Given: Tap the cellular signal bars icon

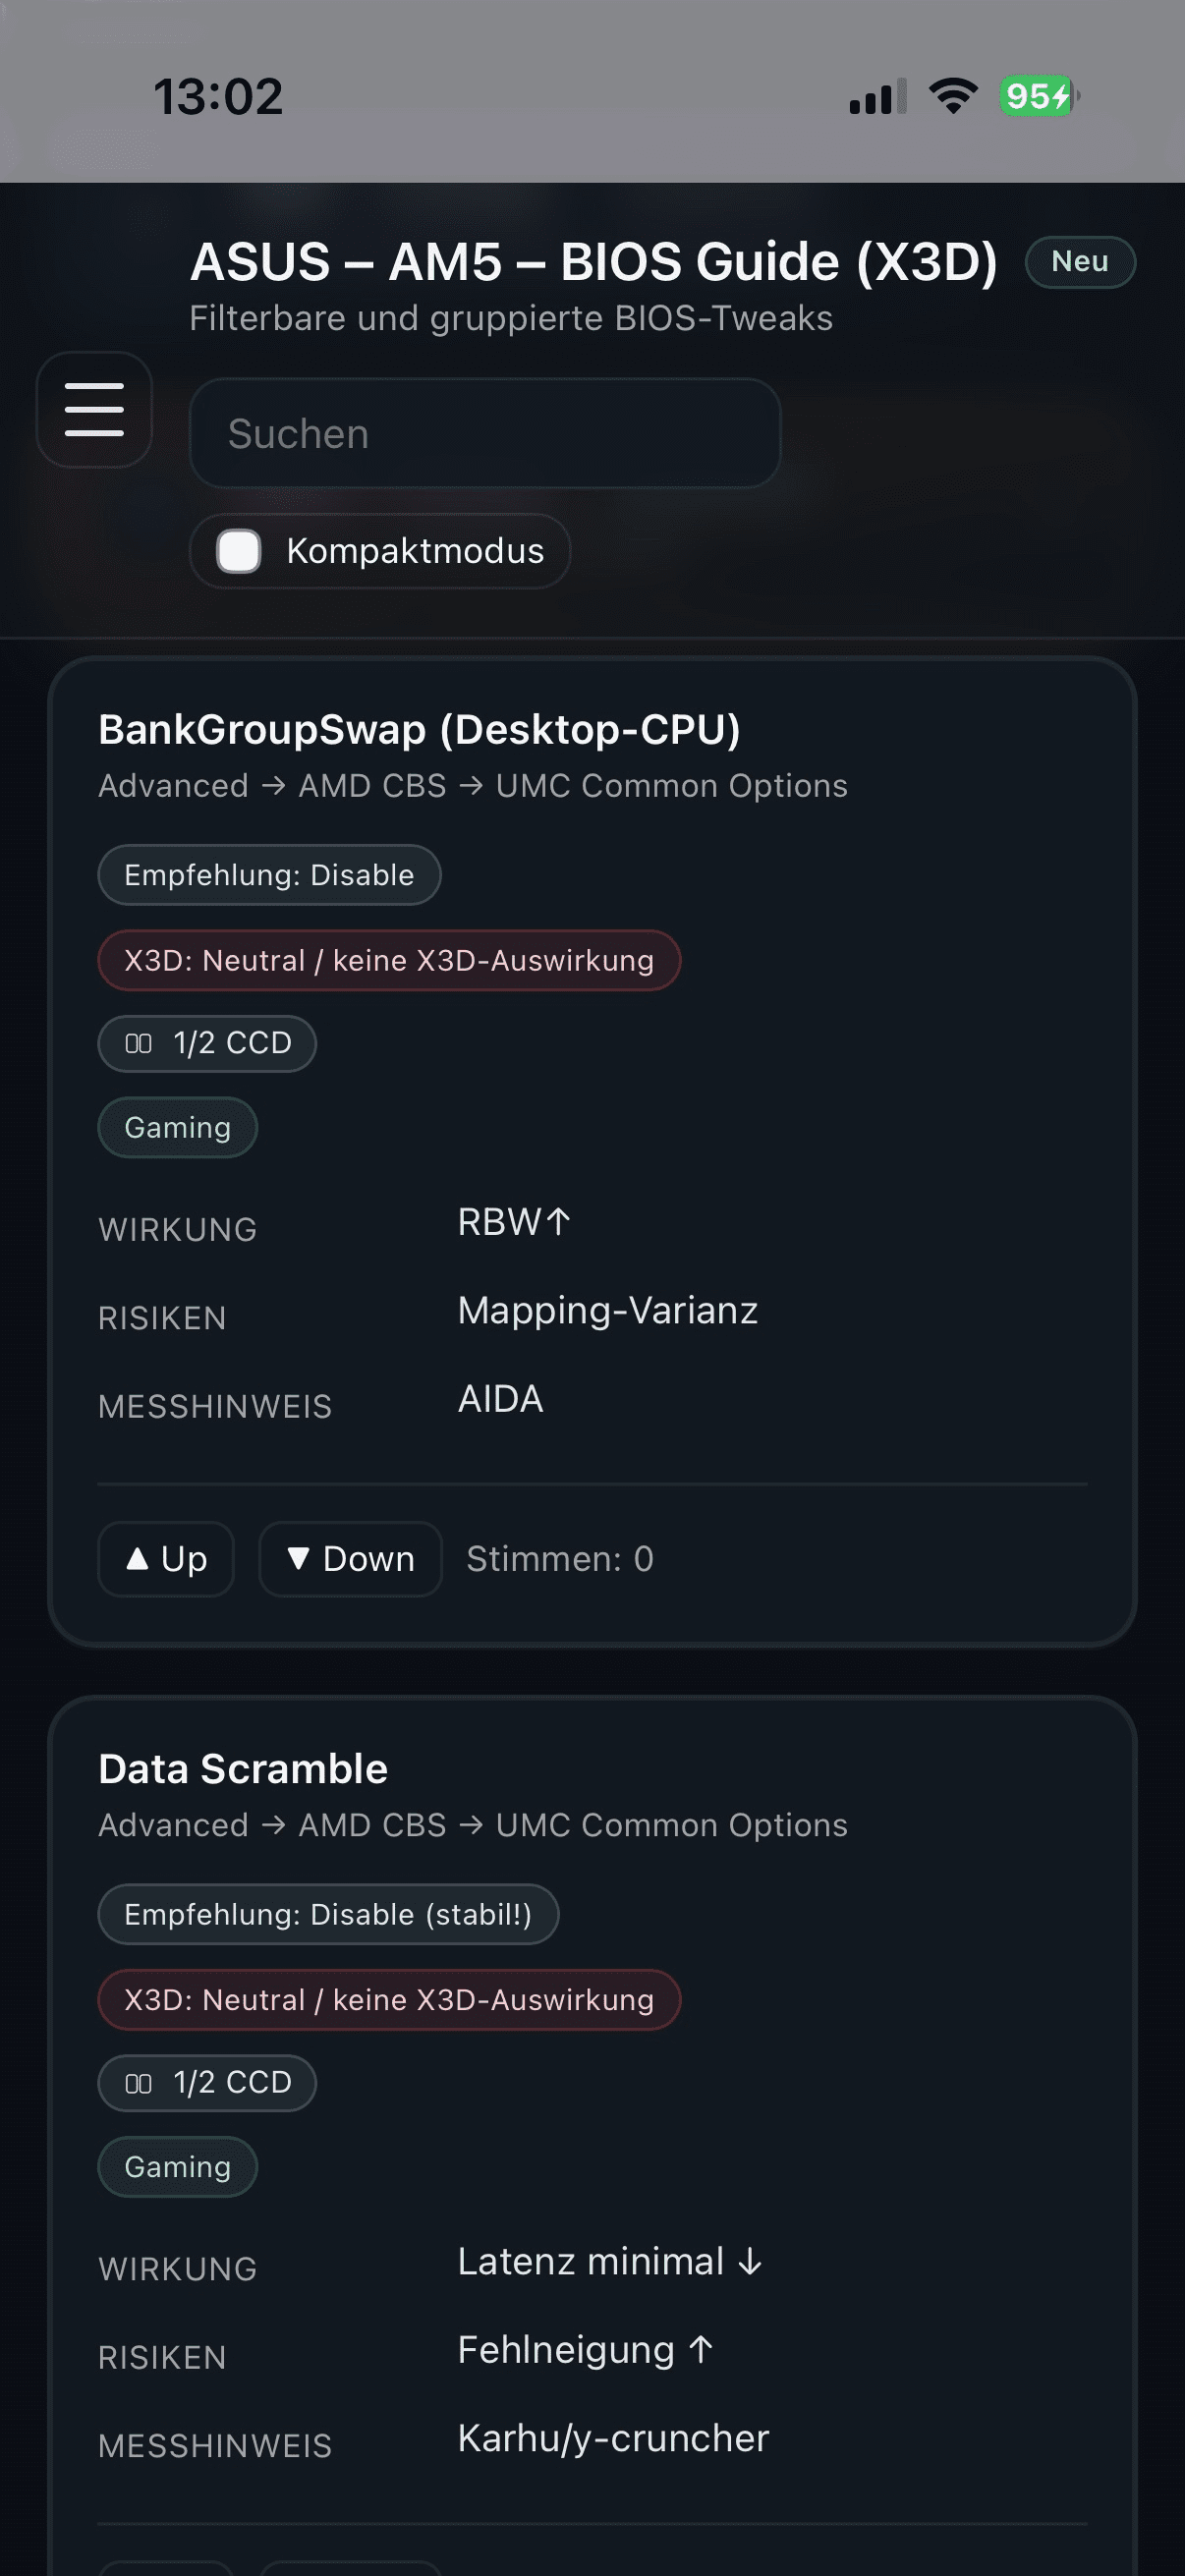Looking at the screenshot, I should coord(877,97).
